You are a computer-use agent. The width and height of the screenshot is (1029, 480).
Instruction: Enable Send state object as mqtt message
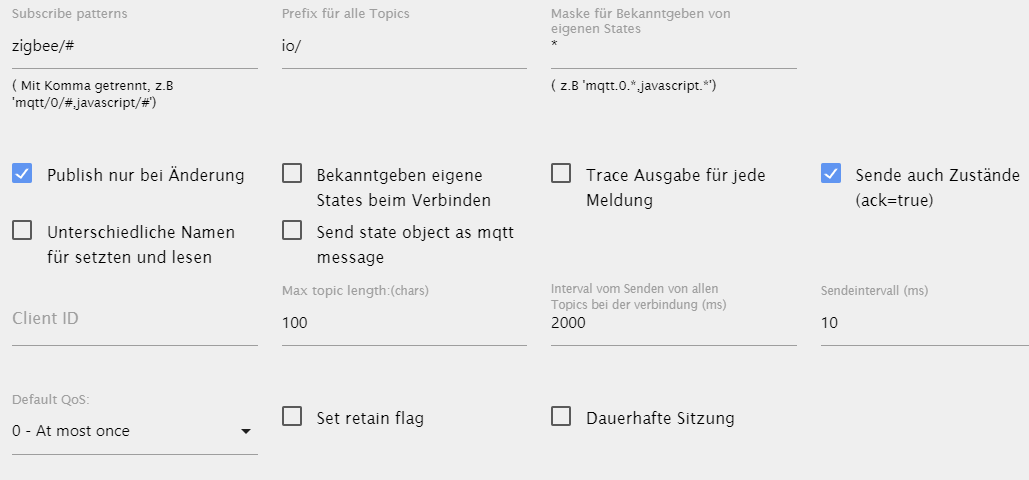pos(291,230)
